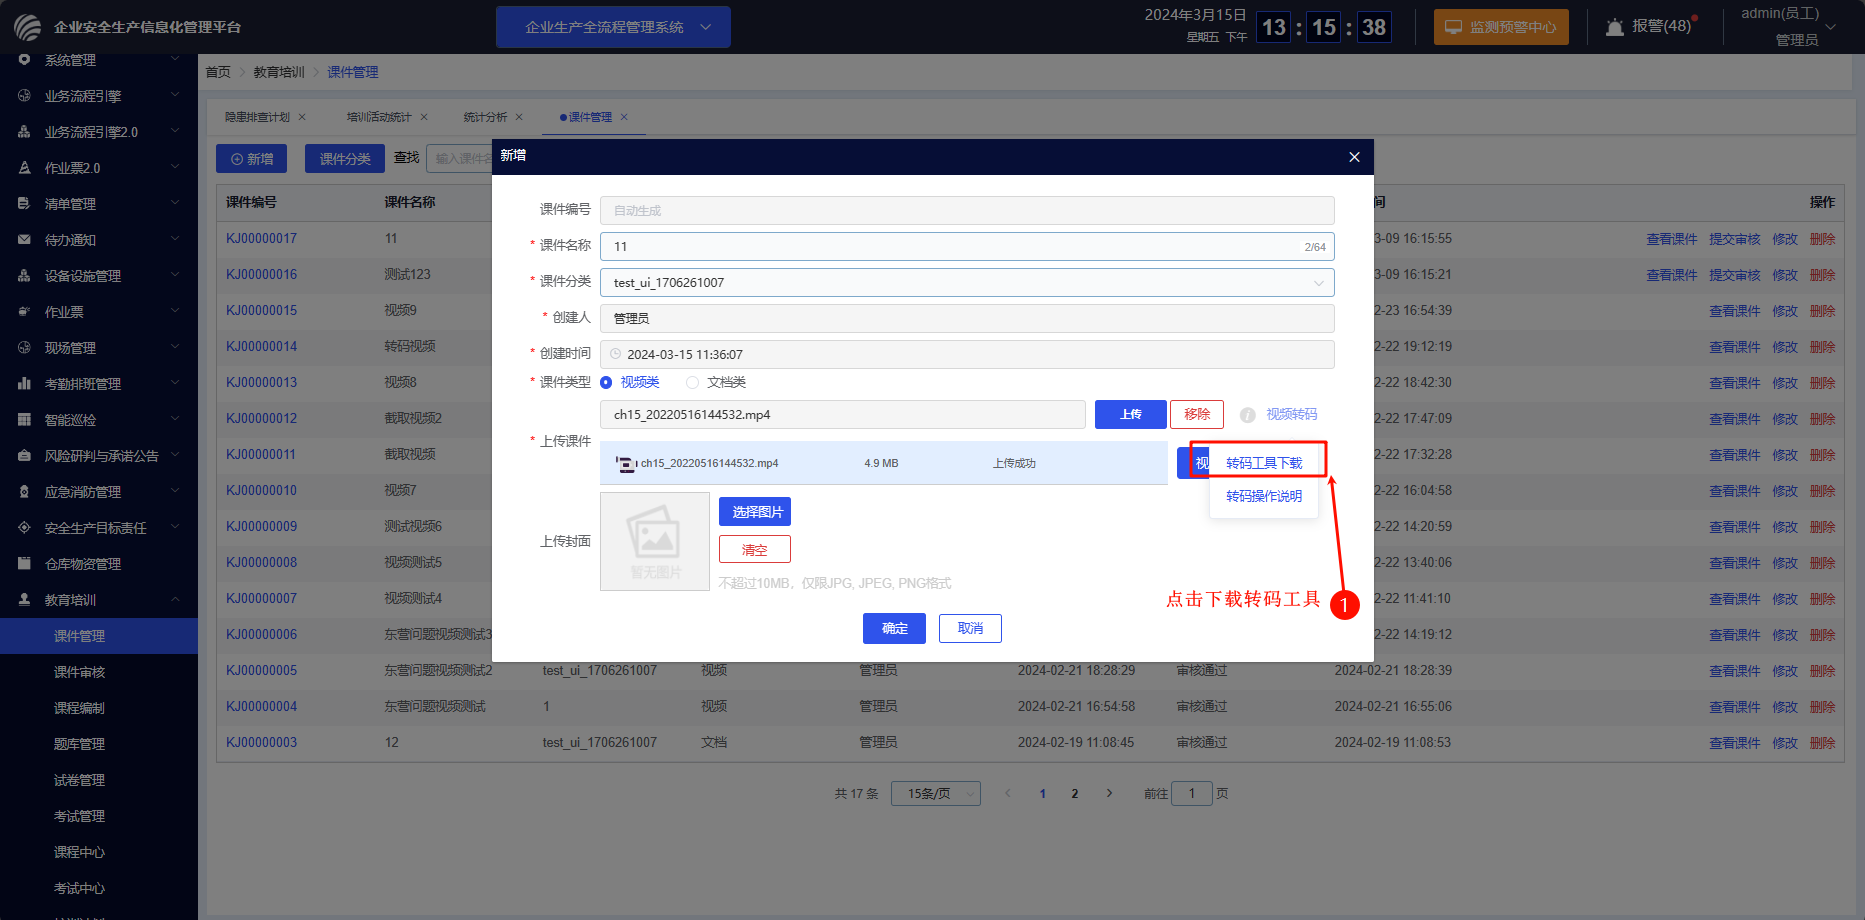Click the 安全生产目标责任 sidebar icon
This screenshot has width=1865, height=920.
(24, 528)
